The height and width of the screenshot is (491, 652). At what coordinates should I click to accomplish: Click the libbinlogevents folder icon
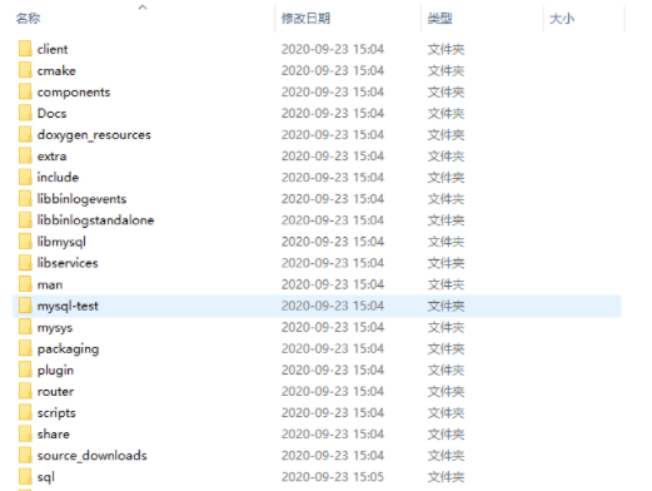coord(25,199)
